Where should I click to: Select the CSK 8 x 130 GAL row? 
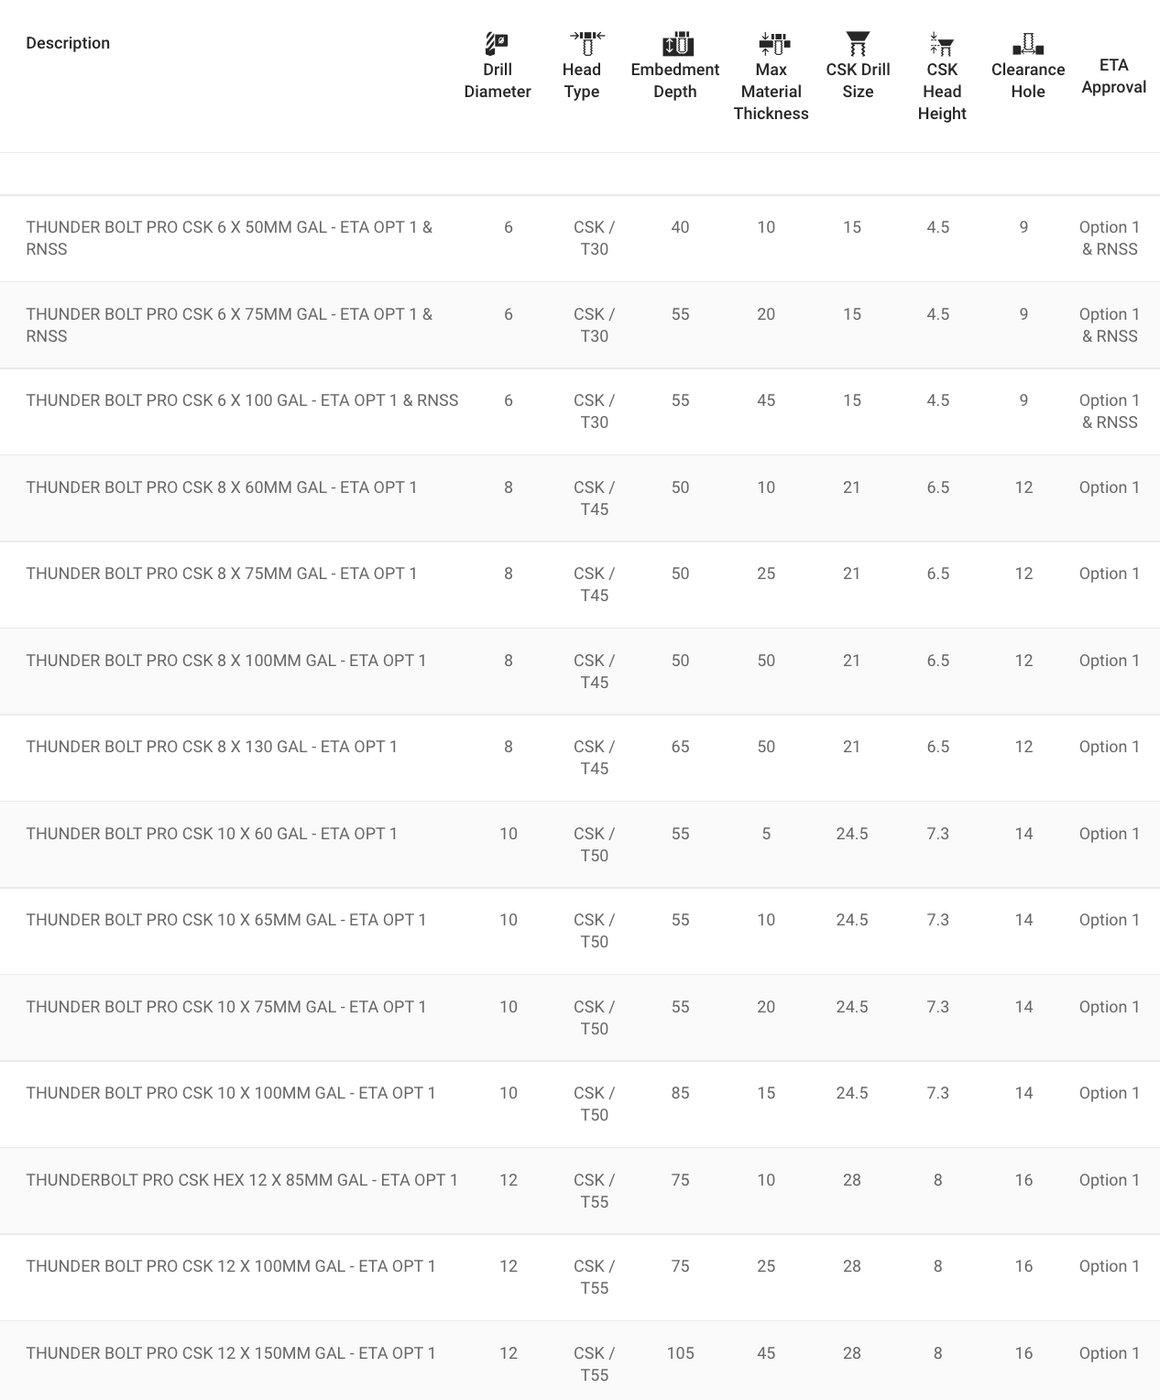(x=211, y=746)
